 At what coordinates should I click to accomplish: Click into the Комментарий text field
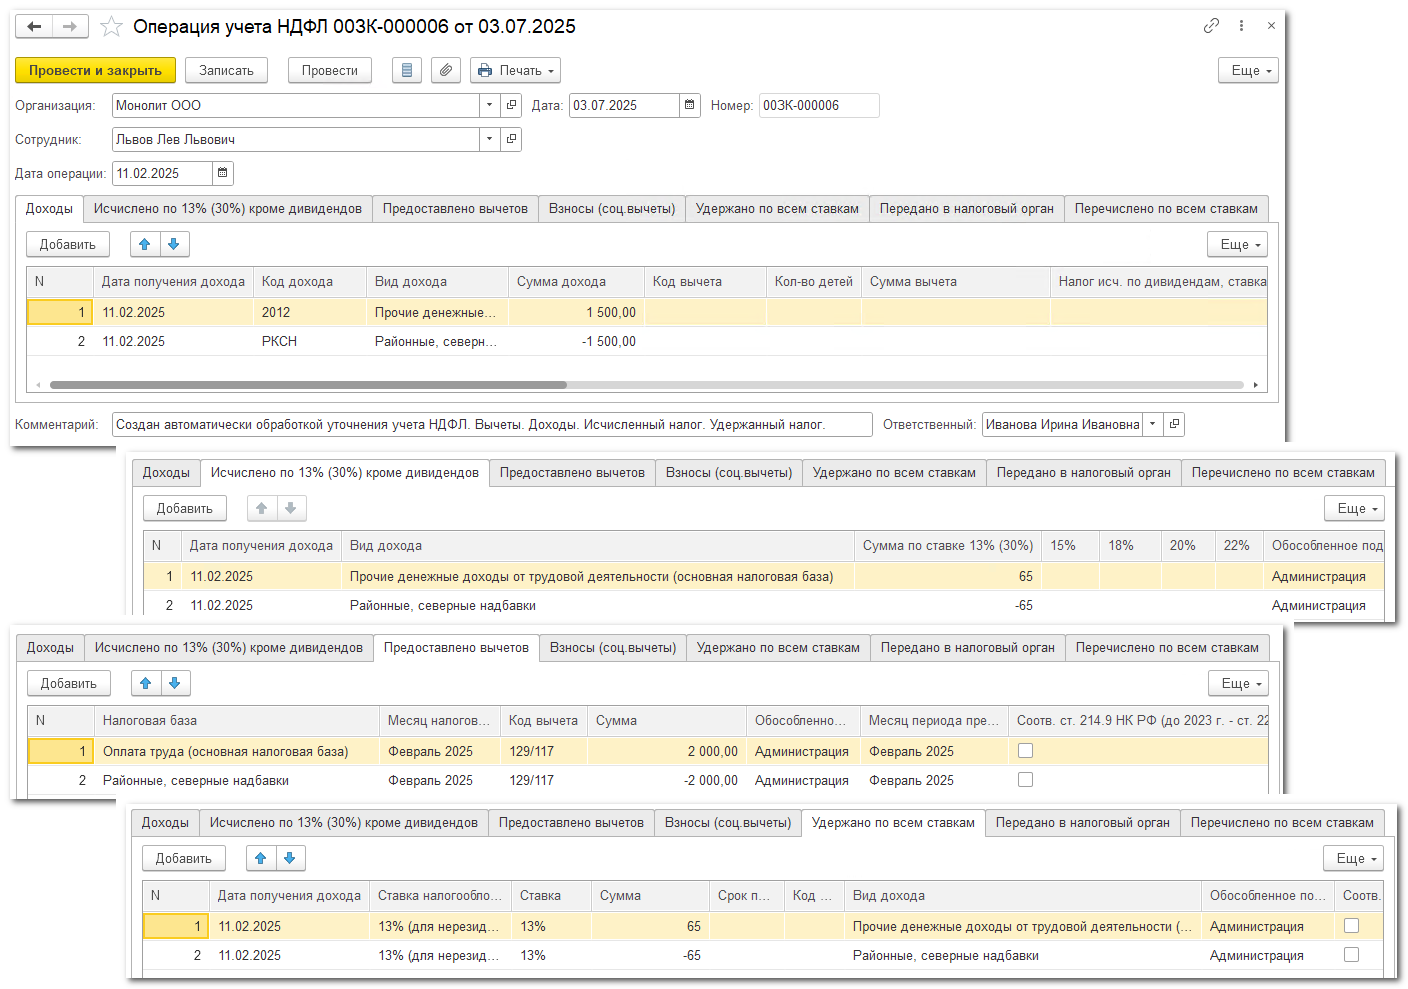click(492, 425)
